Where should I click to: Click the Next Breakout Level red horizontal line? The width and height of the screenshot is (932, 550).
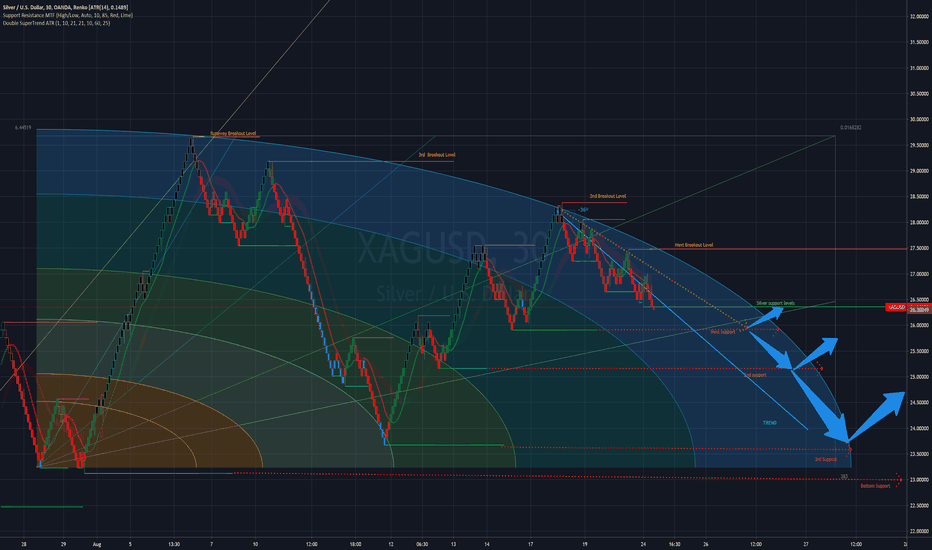tap(767, 249)
